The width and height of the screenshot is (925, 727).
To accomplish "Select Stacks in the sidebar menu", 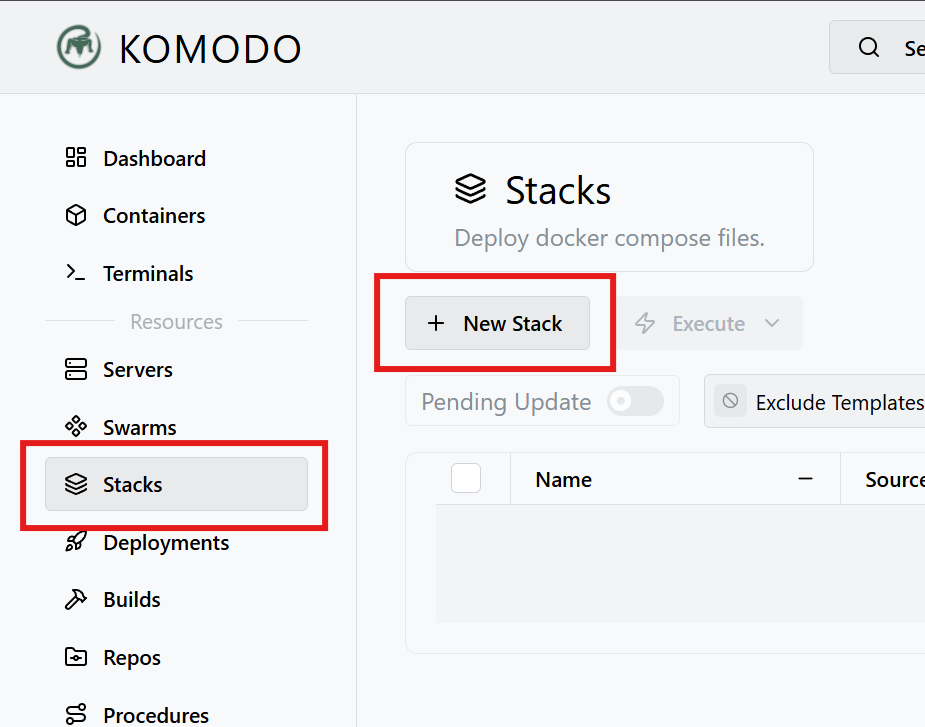I will point(176,484).
